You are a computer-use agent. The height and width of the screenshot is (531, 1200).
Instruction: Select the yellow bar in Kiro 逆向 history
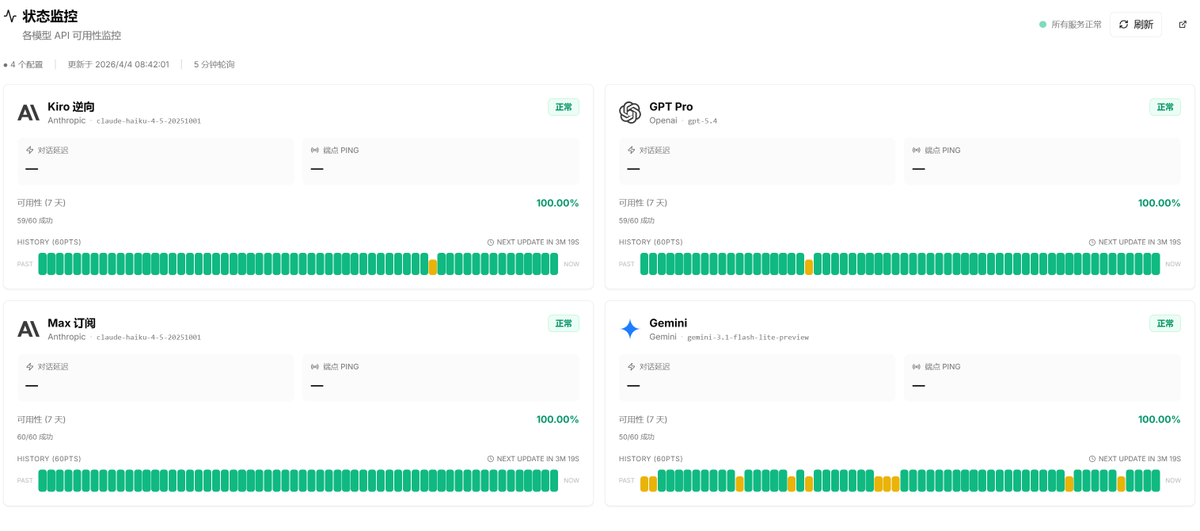(433, 267)
